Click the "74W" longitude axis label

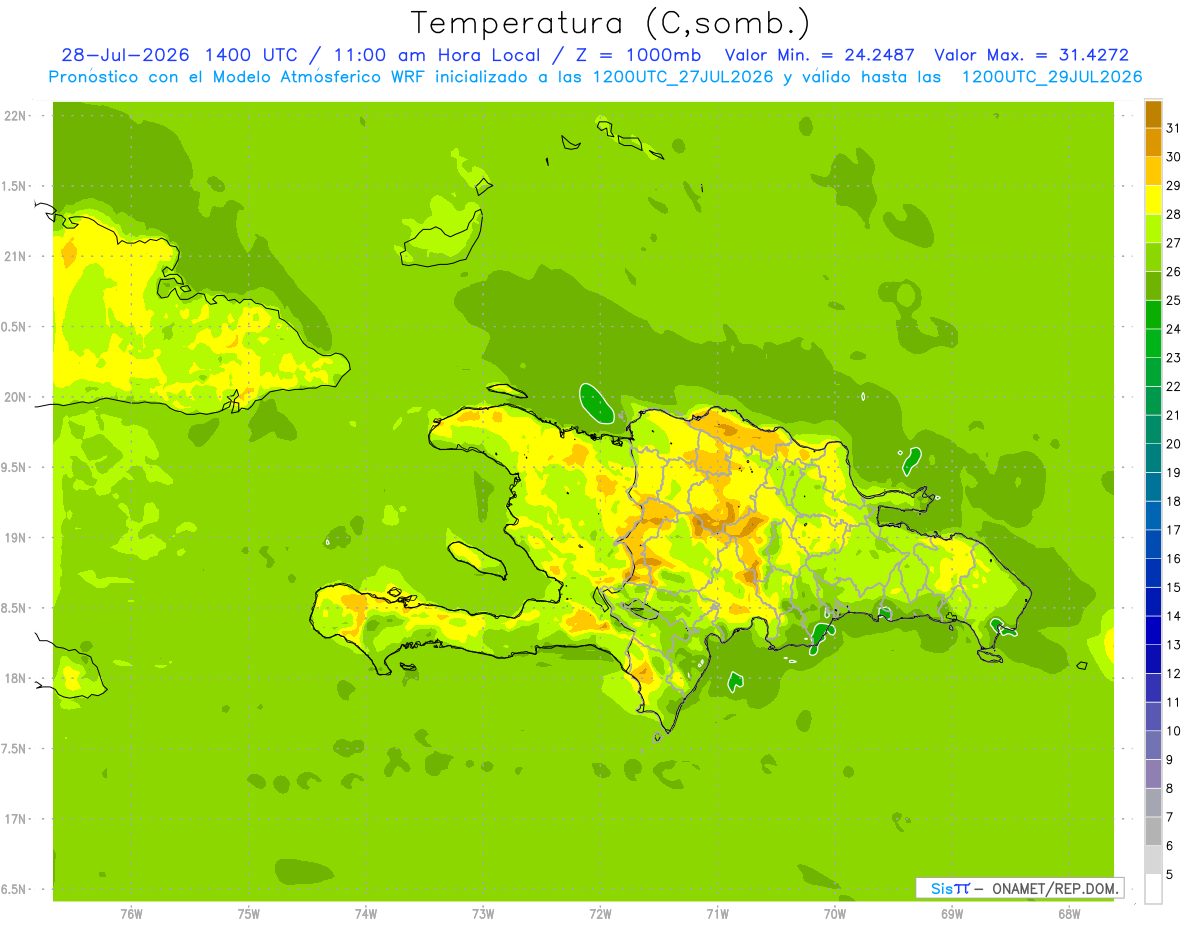click(x=365, y=914)
